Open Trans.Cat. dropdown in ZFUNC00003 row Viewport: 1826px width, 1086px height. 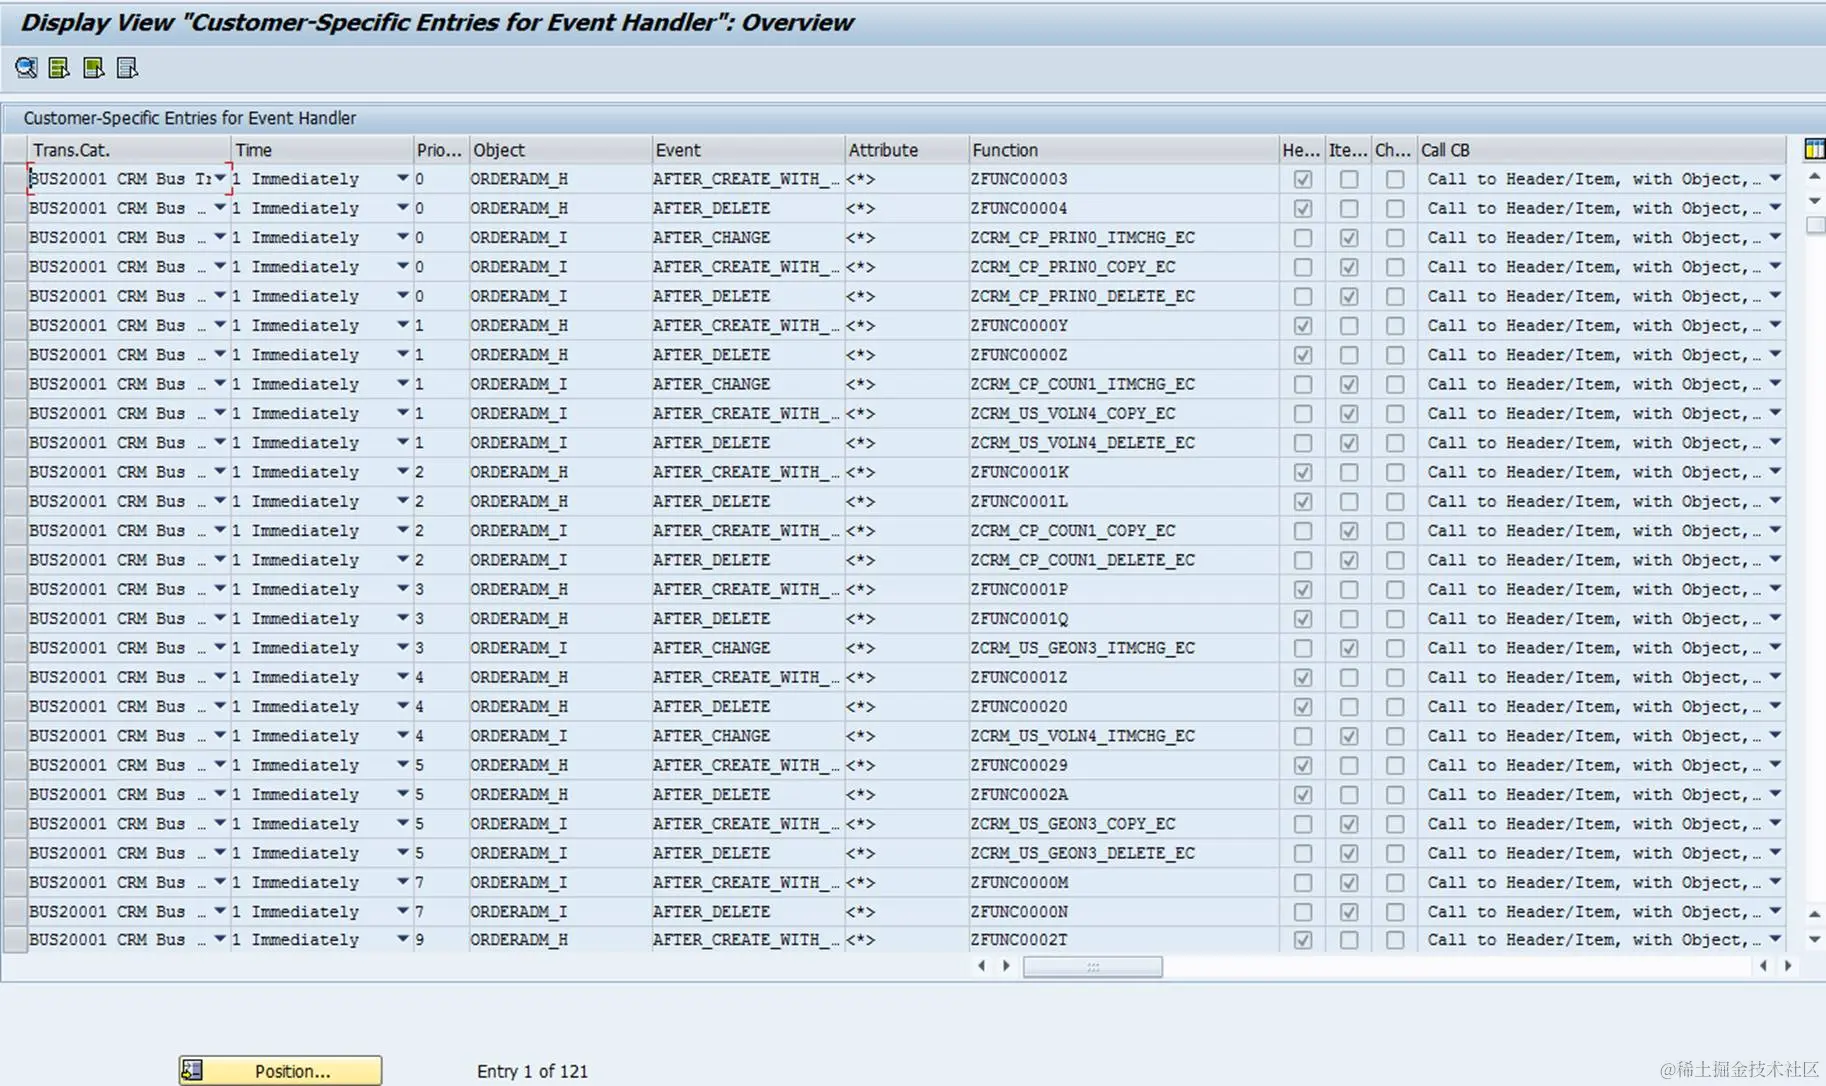220,178
